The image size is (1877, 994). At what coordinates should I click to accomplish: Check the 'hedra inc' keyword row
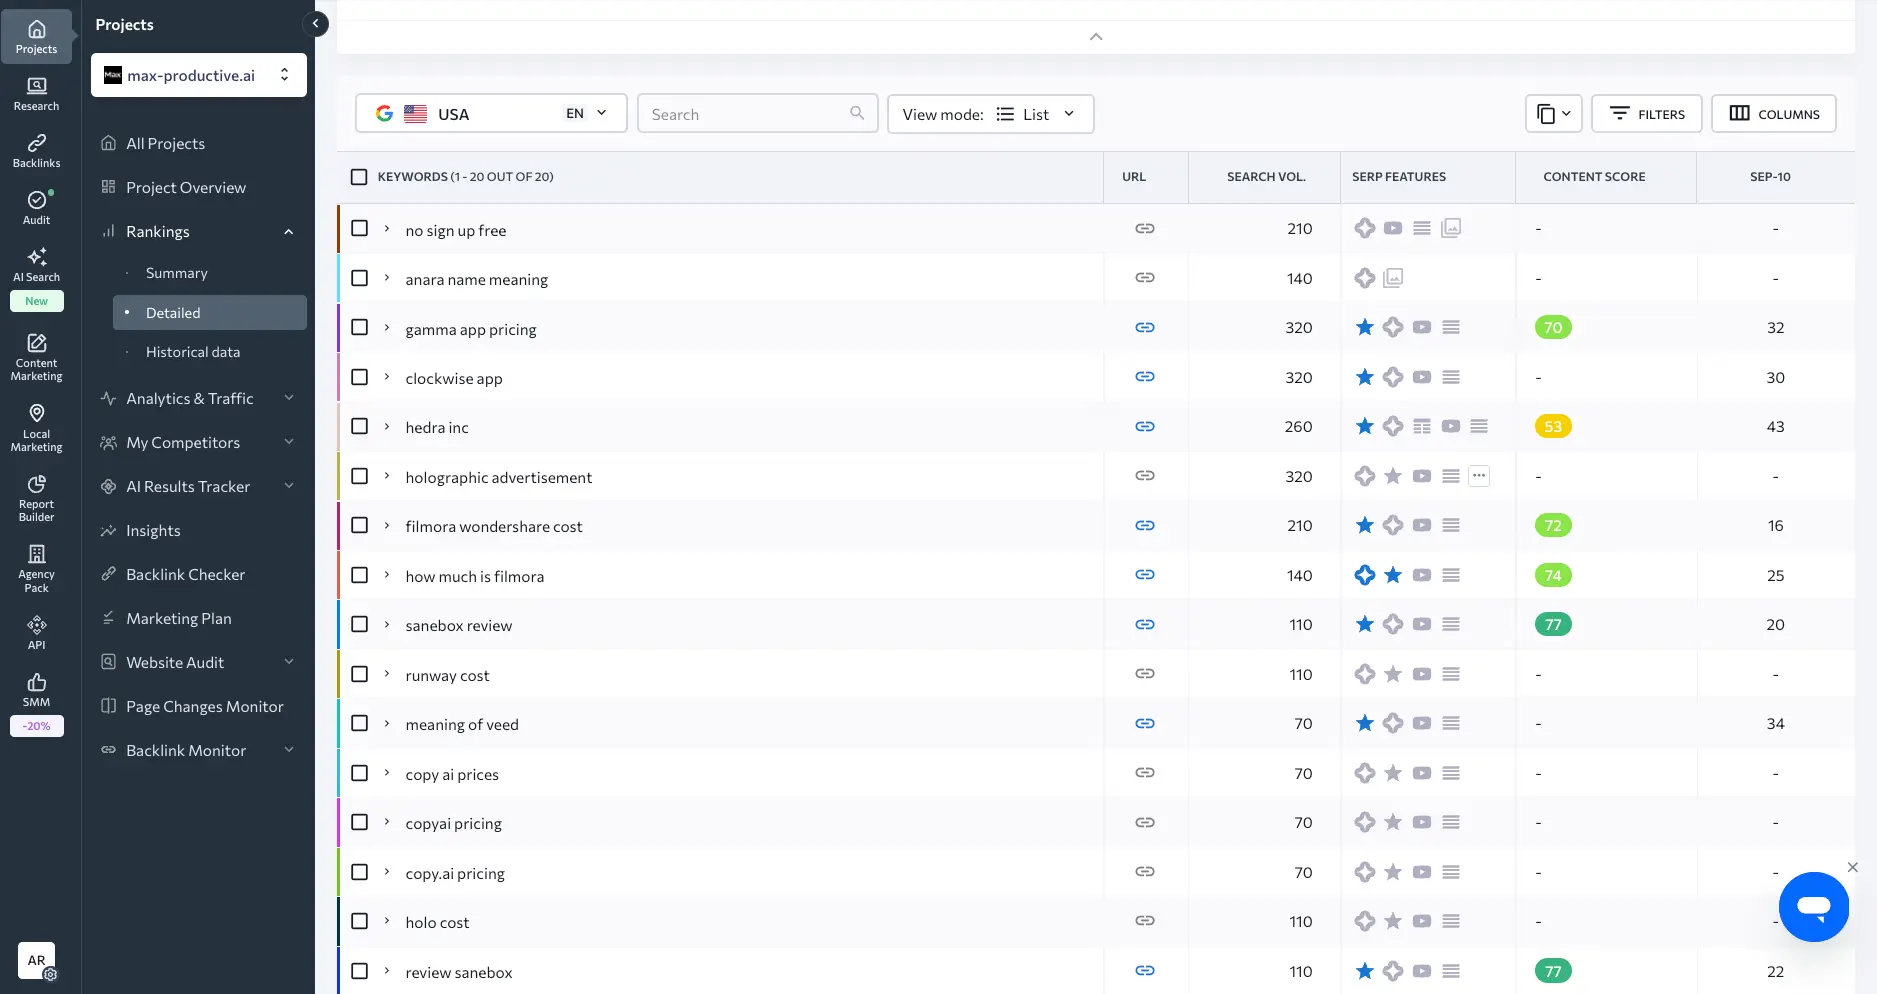tap(359, 426)
